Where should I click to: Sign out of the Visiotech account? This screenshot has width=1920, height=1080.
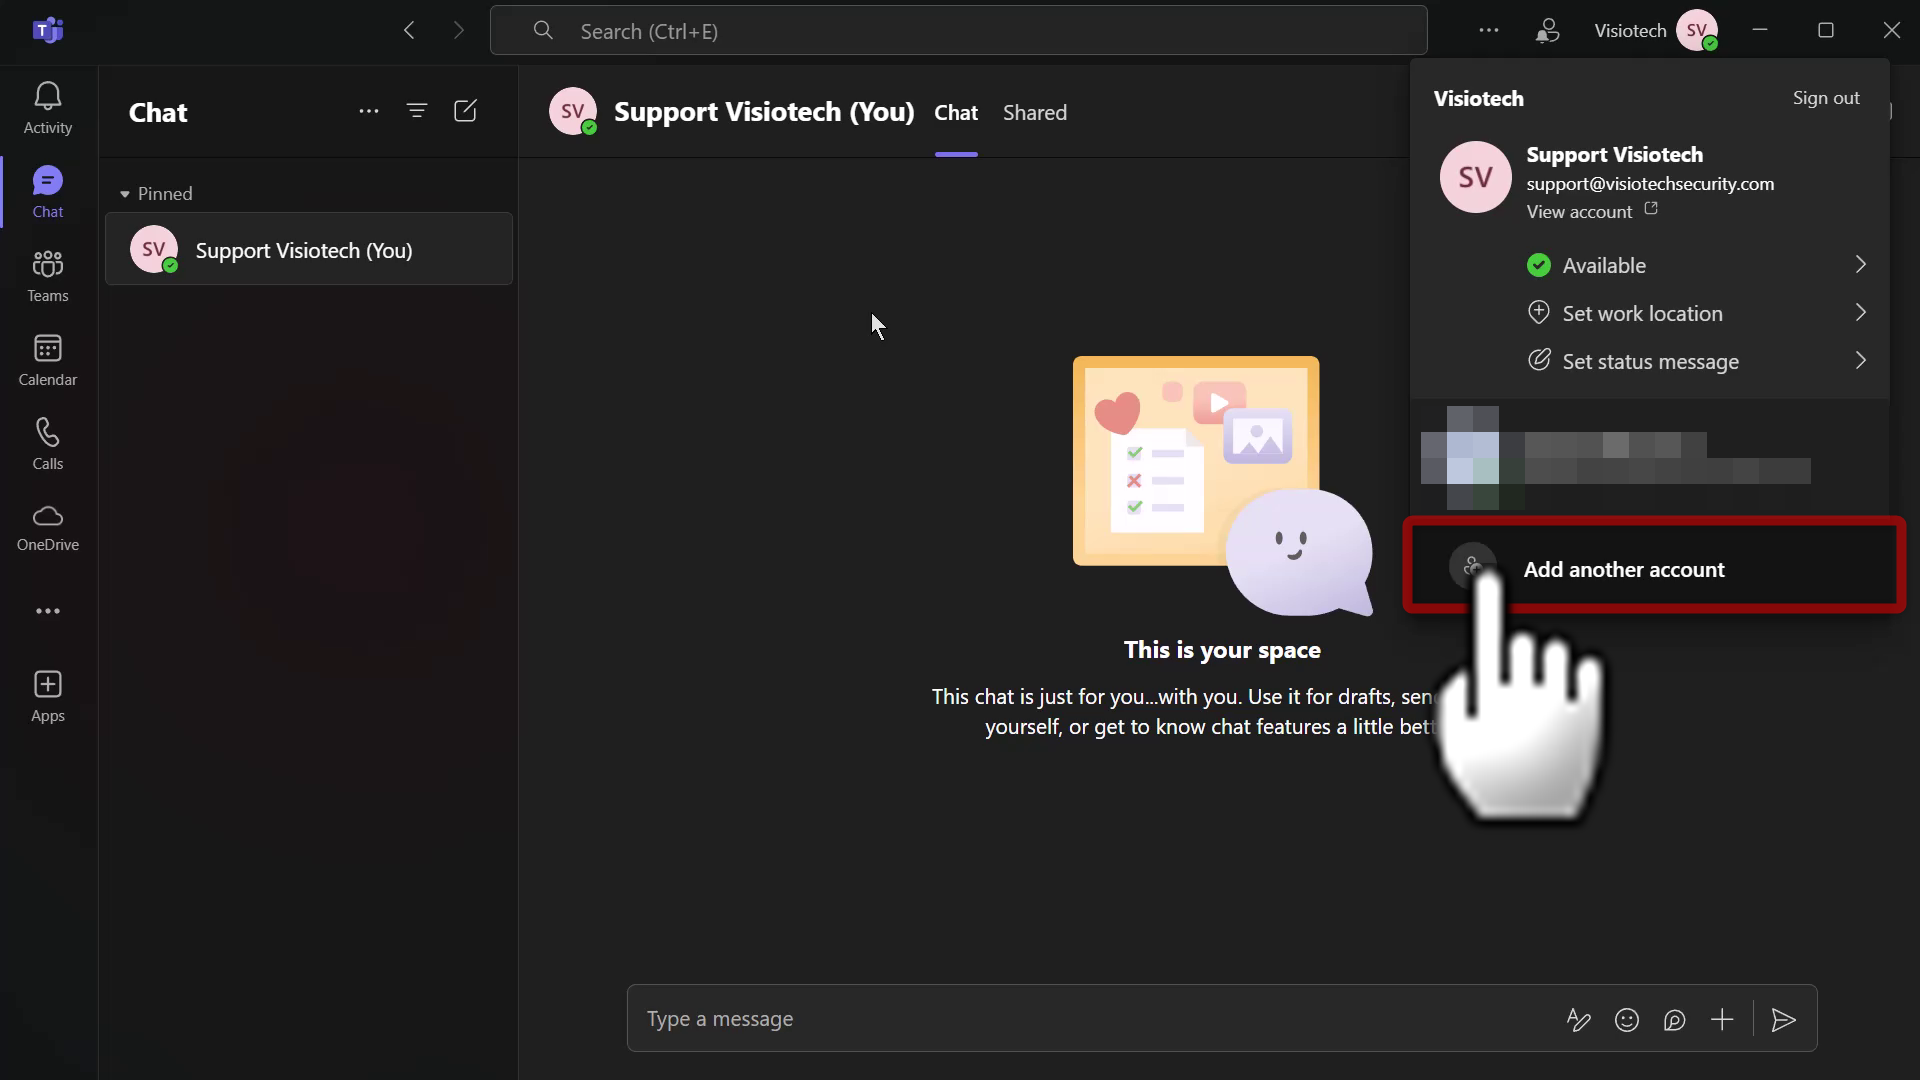(x=1826, y=98)
